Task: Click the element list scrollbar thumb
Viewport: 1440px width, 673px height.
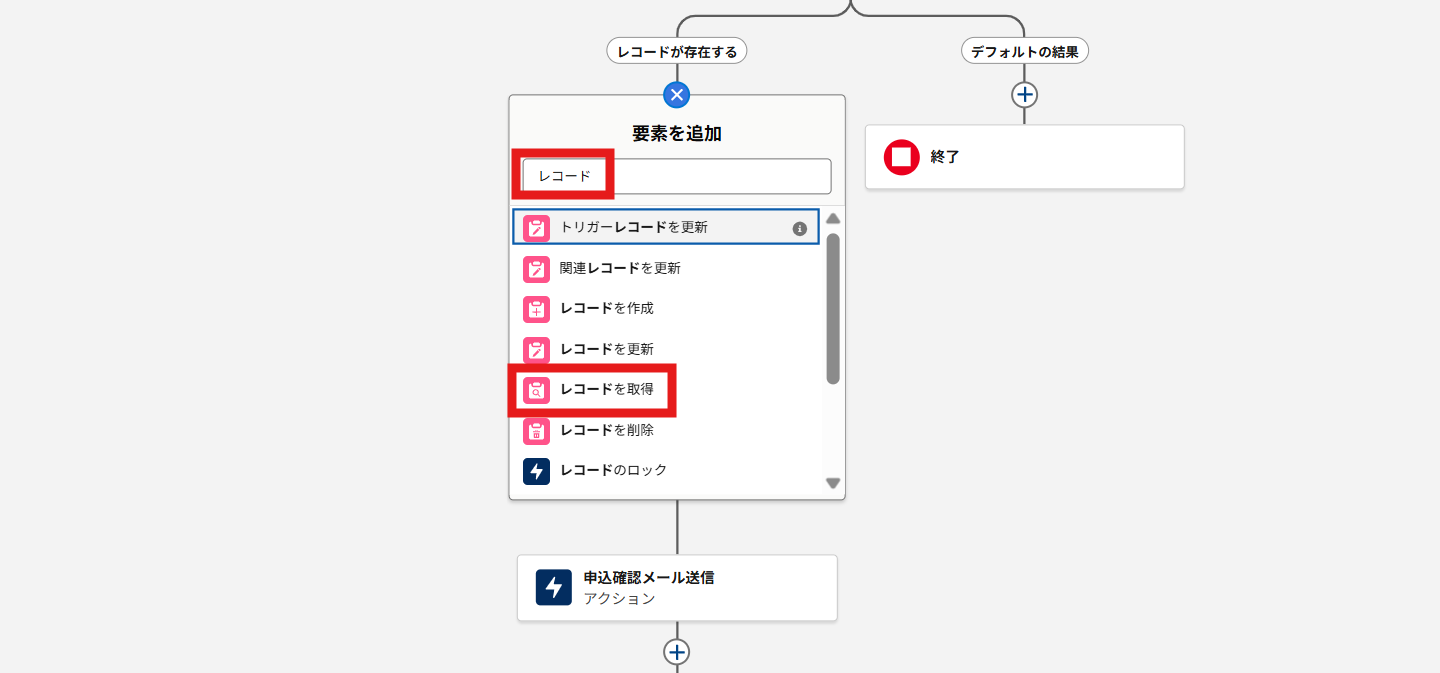Action: click(833, 308)
